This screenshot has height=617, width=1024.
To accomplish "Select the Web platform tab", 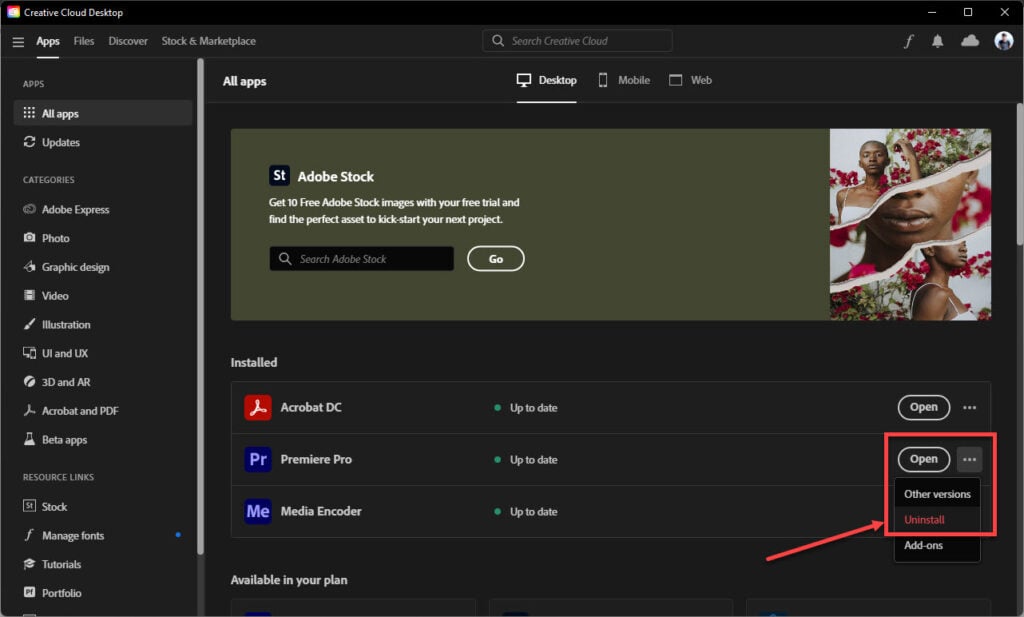I will (x=690, y=80).
